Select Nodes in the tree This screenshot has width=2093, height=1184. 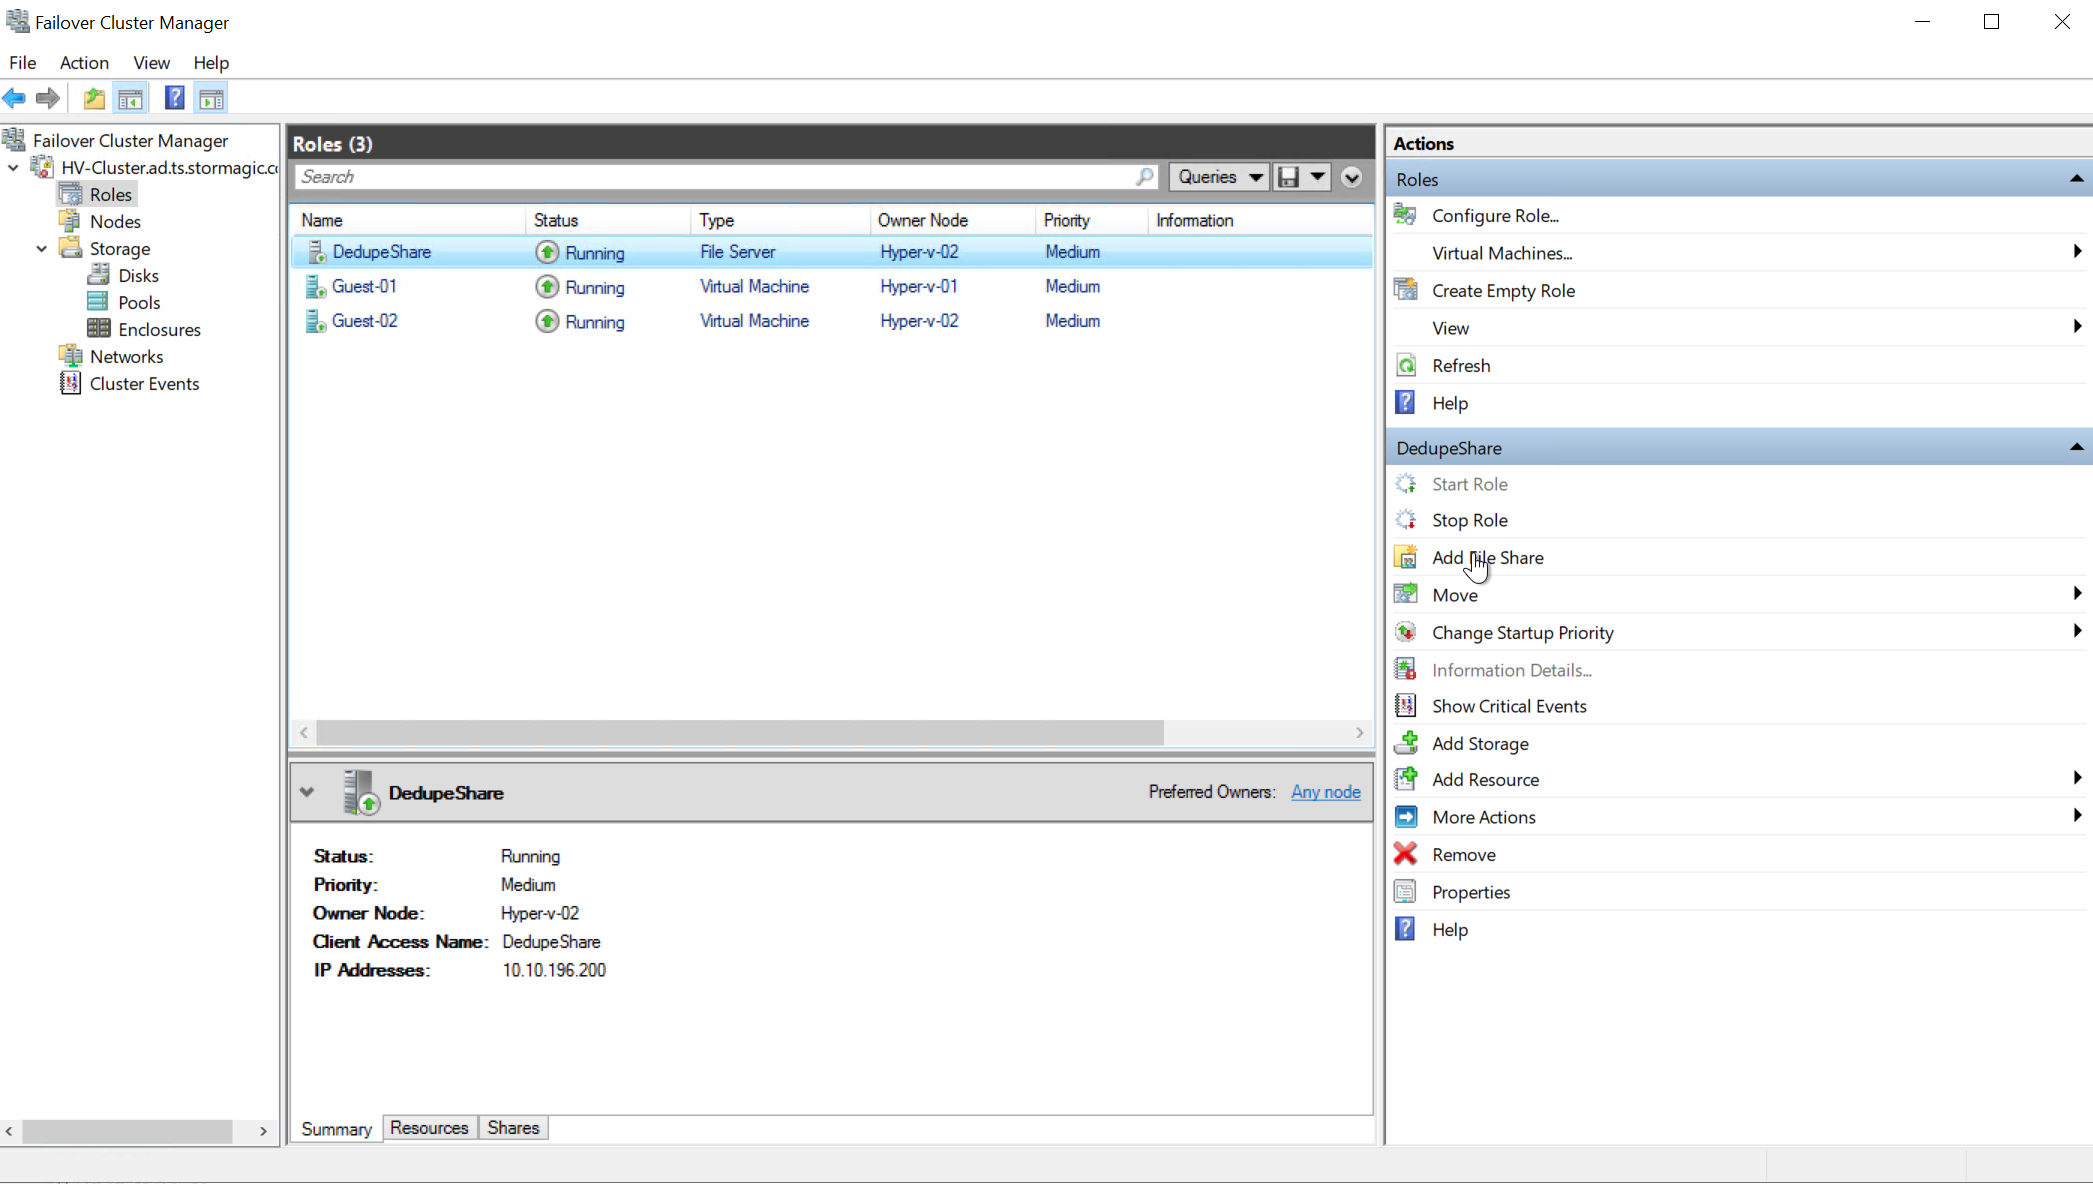click(x=115, y=222)
